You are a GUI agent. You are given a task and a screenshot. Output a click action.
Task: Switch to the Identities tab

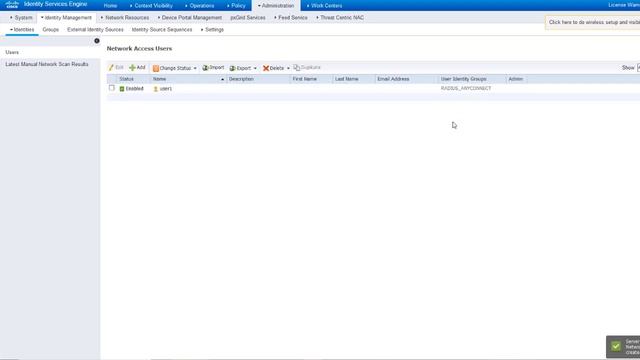(x=22, y=29)
